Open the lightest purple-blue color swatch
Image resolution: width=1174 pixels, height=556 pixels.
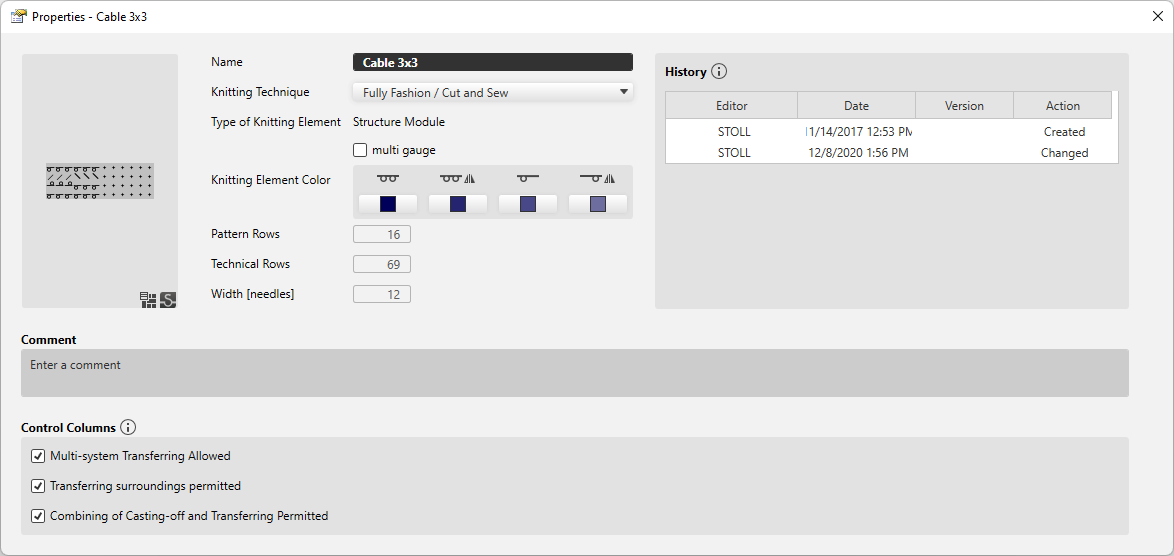click(x=598, y=204)
